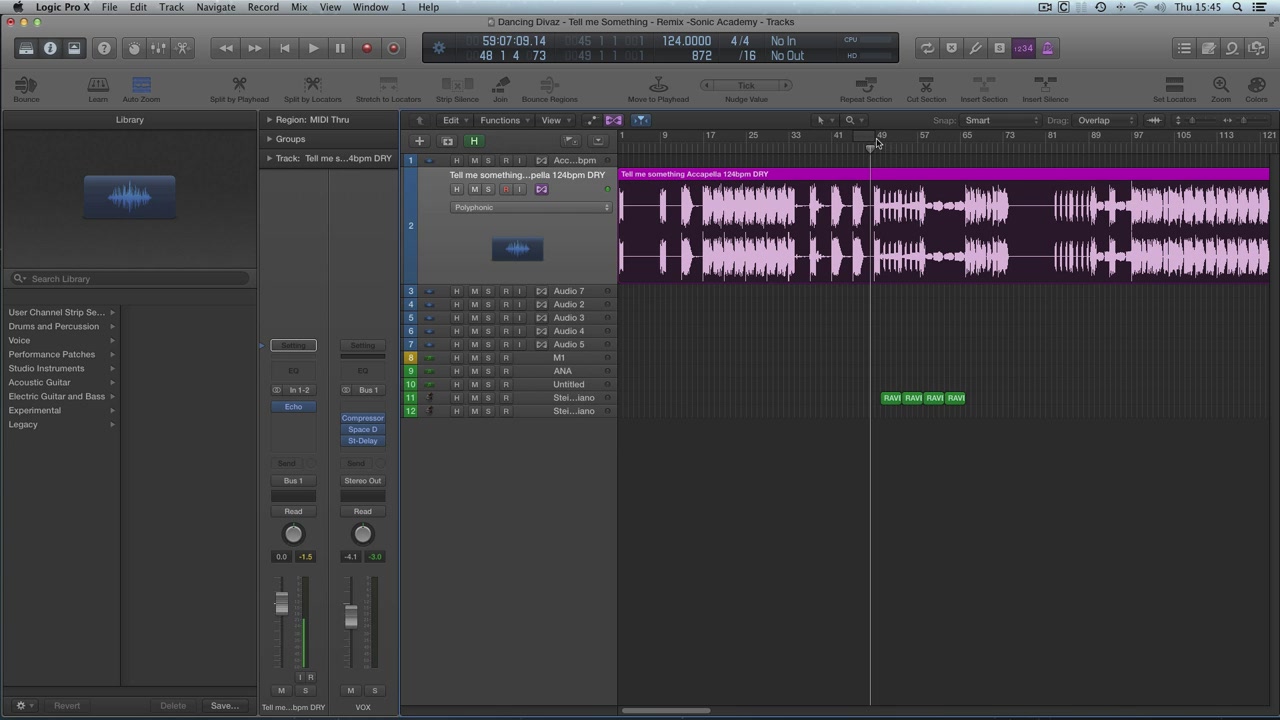The image size is (1280, 720).
Task: Open the File menu
Action: (x=109, y=7)
